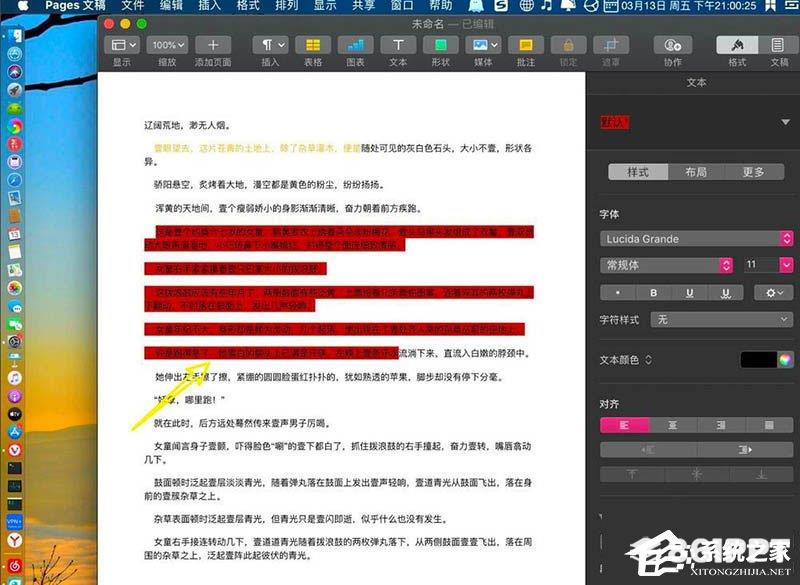The height and width of the screenshot is (585, 800).
Task: Open the 插入 paragraph insert dropdown
Action: [270, 45]
